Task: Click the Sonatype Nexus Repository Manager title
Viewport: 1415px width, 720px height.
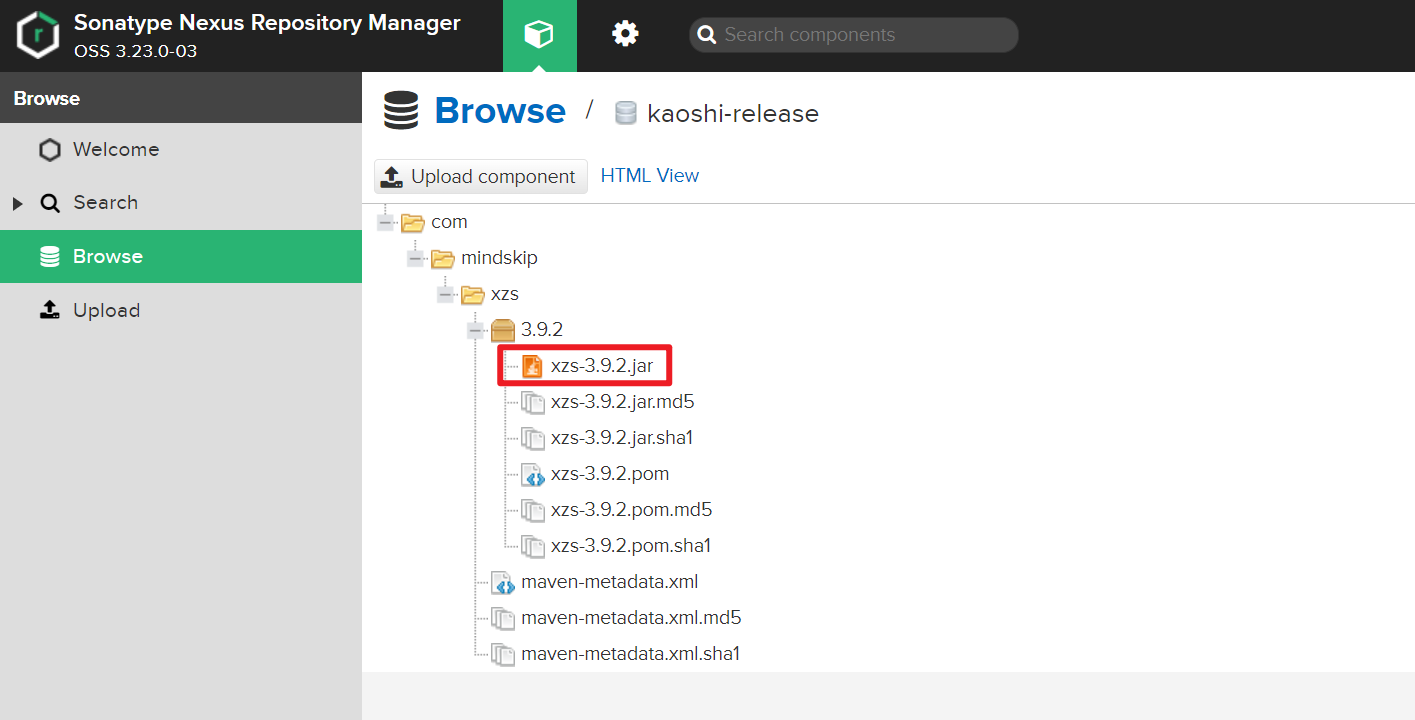Action: pyautogui.click(x=267, y=23)
